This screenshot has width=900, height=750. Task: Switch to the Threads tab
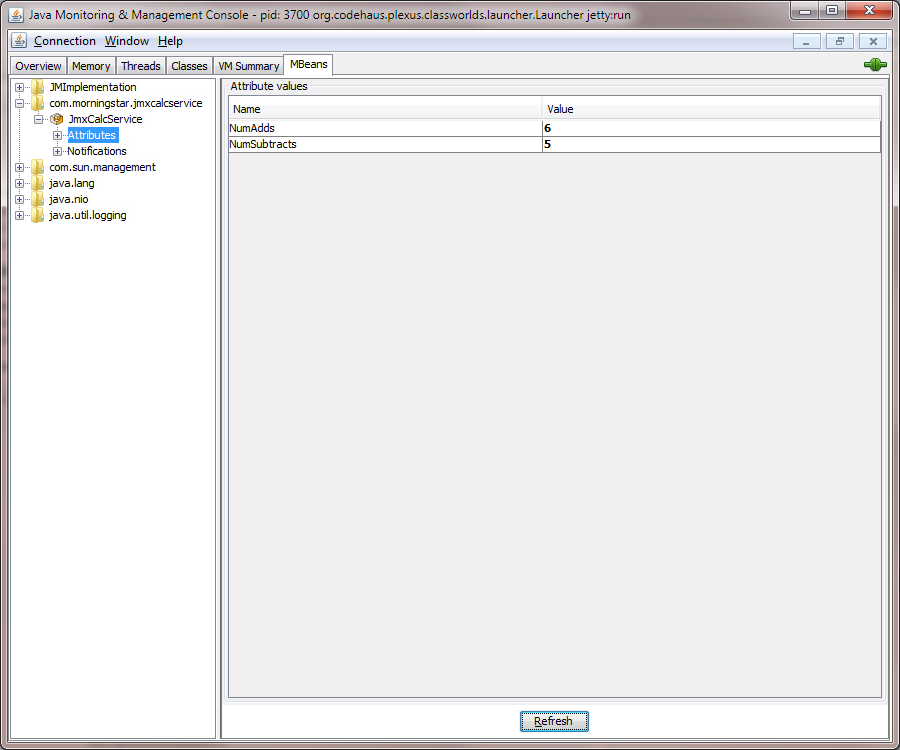point(141,66)
